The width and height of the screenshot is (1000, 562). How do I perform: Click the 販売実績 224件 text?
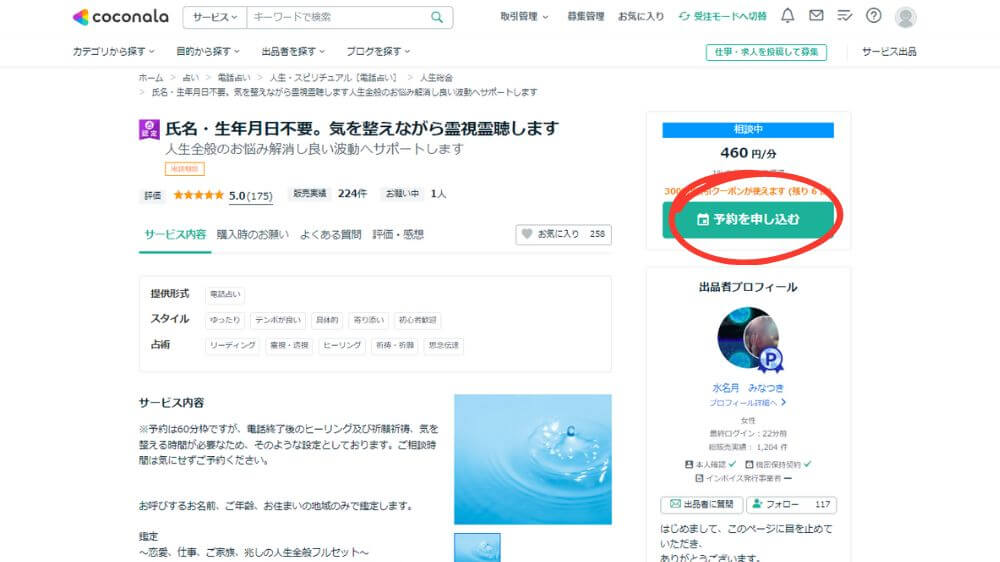tap(329, 193)
